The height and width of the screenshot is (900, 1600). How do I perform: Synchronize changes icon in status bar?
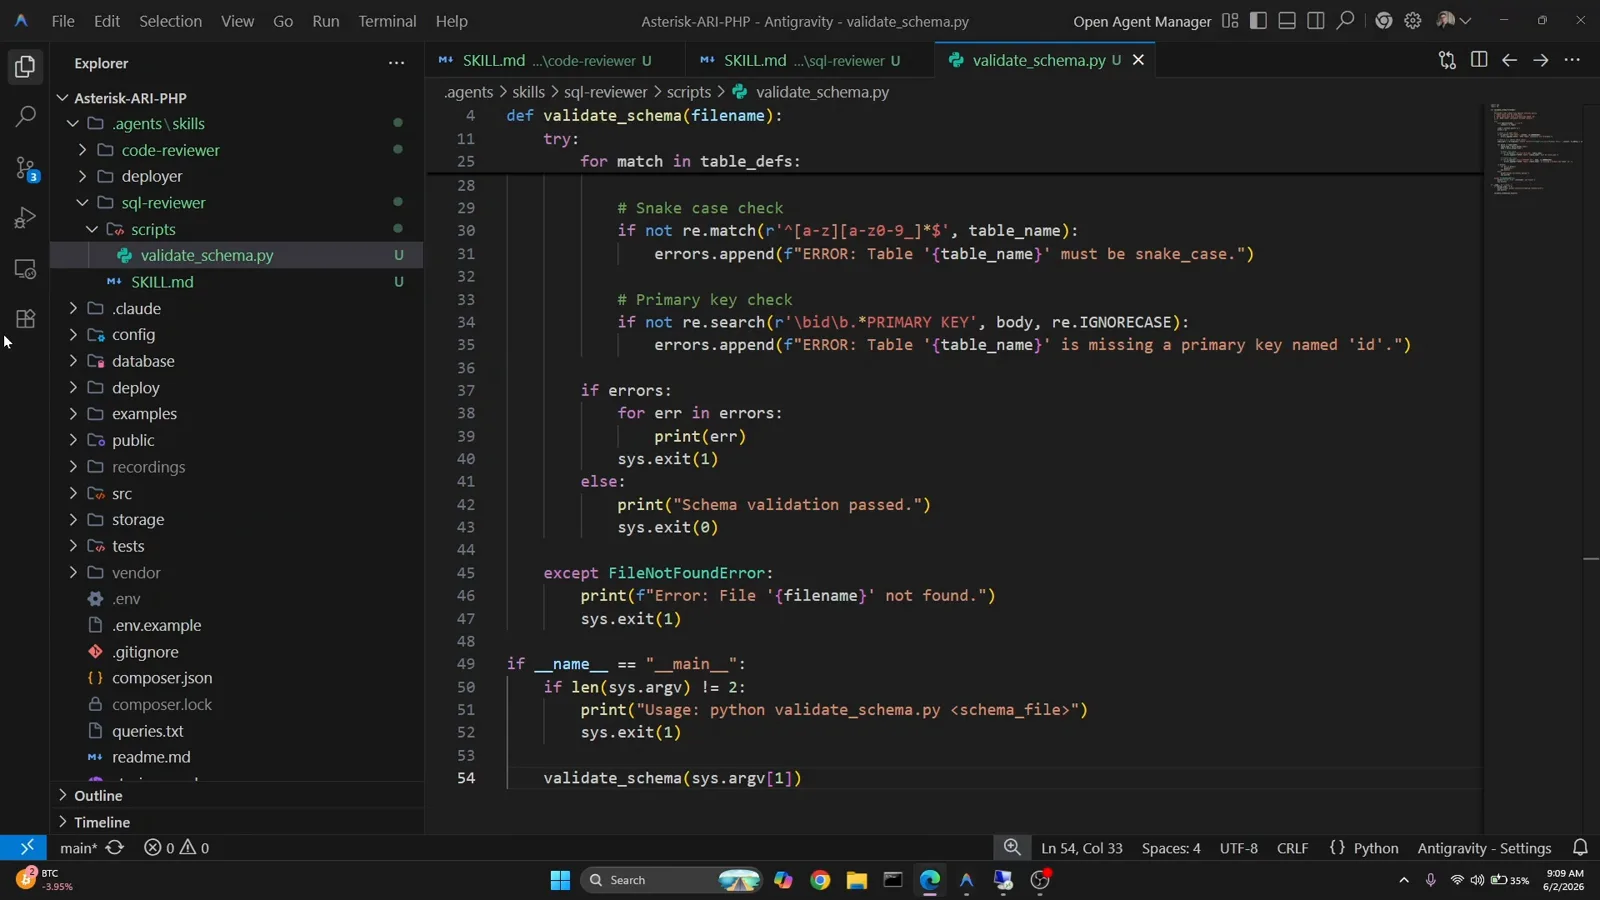(115, 848)
